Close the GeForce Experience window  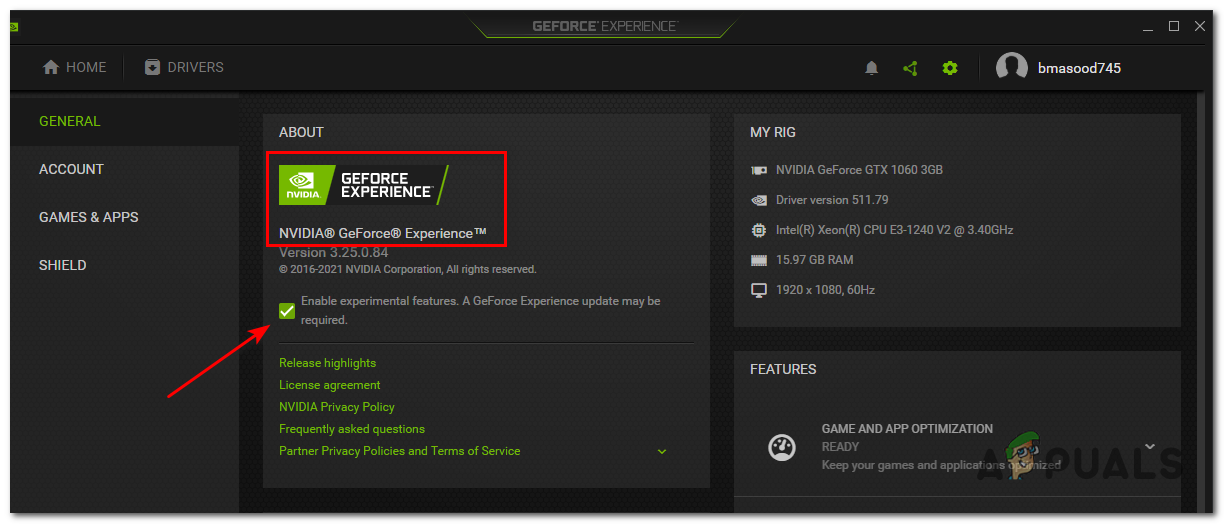pyautogui.click(x=1200, y=26)
